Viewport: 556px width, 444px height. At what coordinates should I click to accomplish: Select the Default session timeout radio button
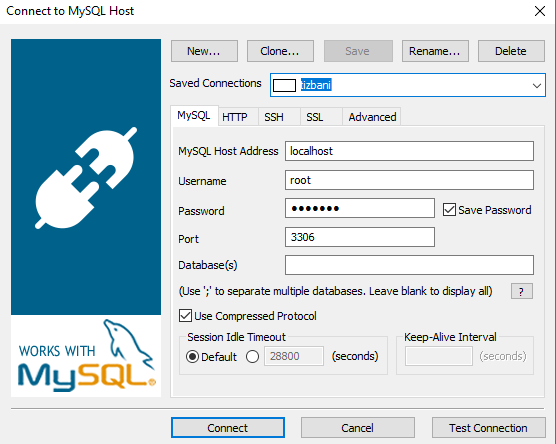click(x=192, y=357)
